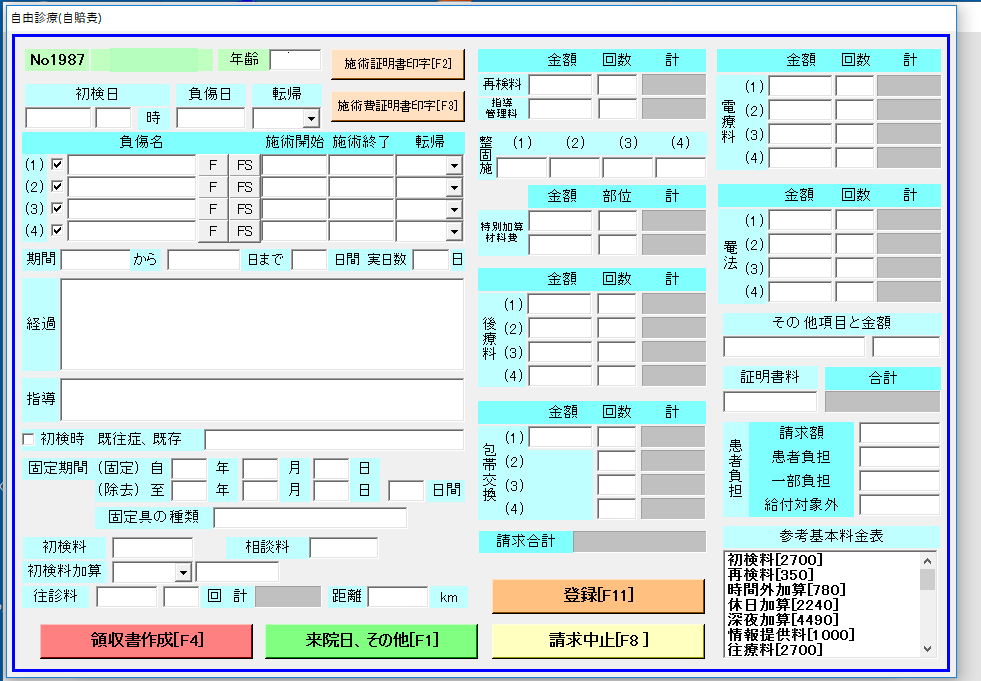Click the 固定具の種類 input field

click(x=310, y=517)
